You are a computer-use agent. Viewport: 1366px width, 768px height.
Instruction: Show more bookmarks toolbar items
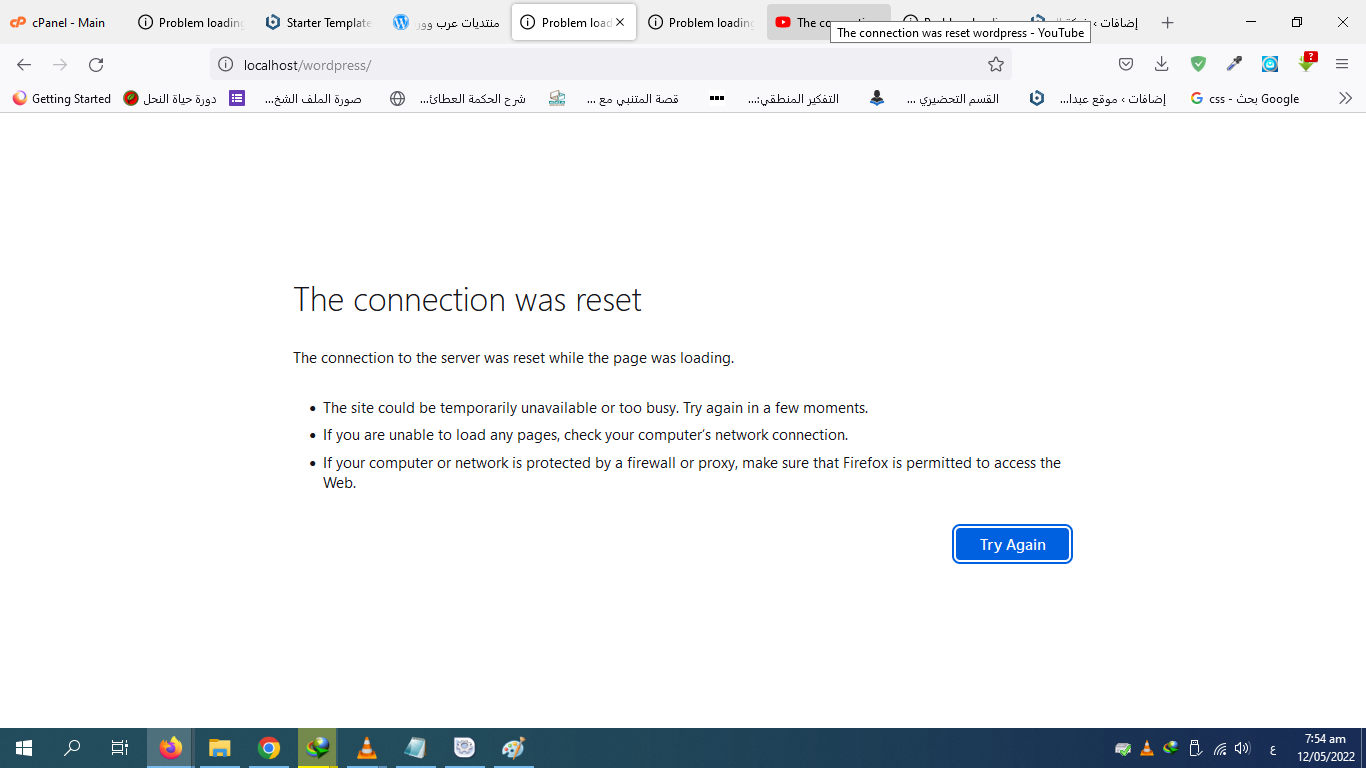click(x=1345, y=98)
